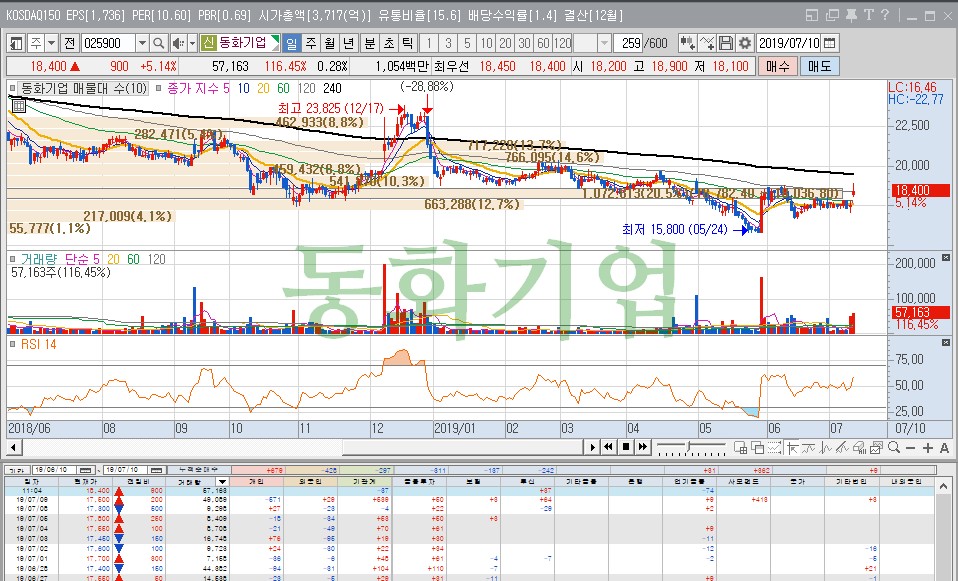Click the 외국인 column header
958x581 pixels.
pyautogui.click(x=310, y=481)
